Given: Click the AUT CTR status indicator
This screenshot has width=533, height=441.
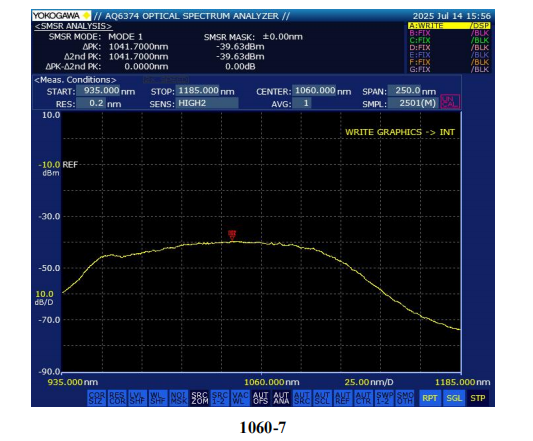Looking at the screenshot, I should [363, 398].
